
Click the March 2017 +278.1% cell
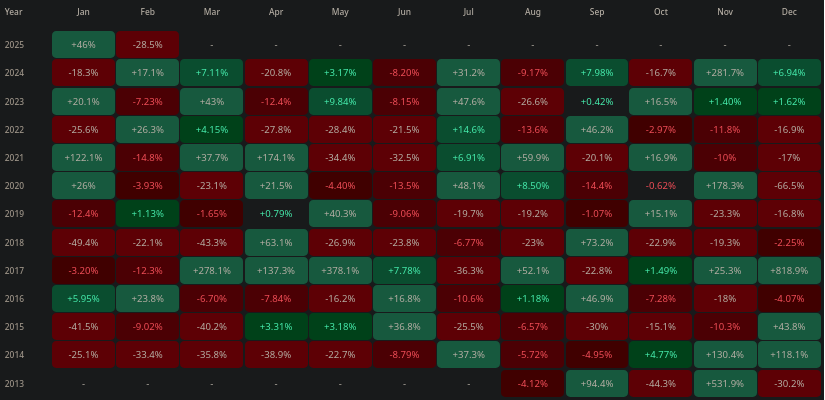pyautogui.click(x=212, y=271)
